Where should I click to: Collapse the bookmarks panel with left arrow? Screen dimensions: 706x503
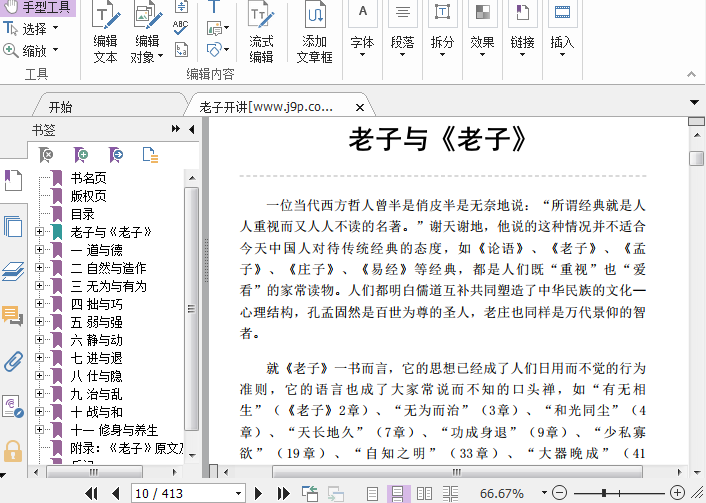(x=192, y=130)
